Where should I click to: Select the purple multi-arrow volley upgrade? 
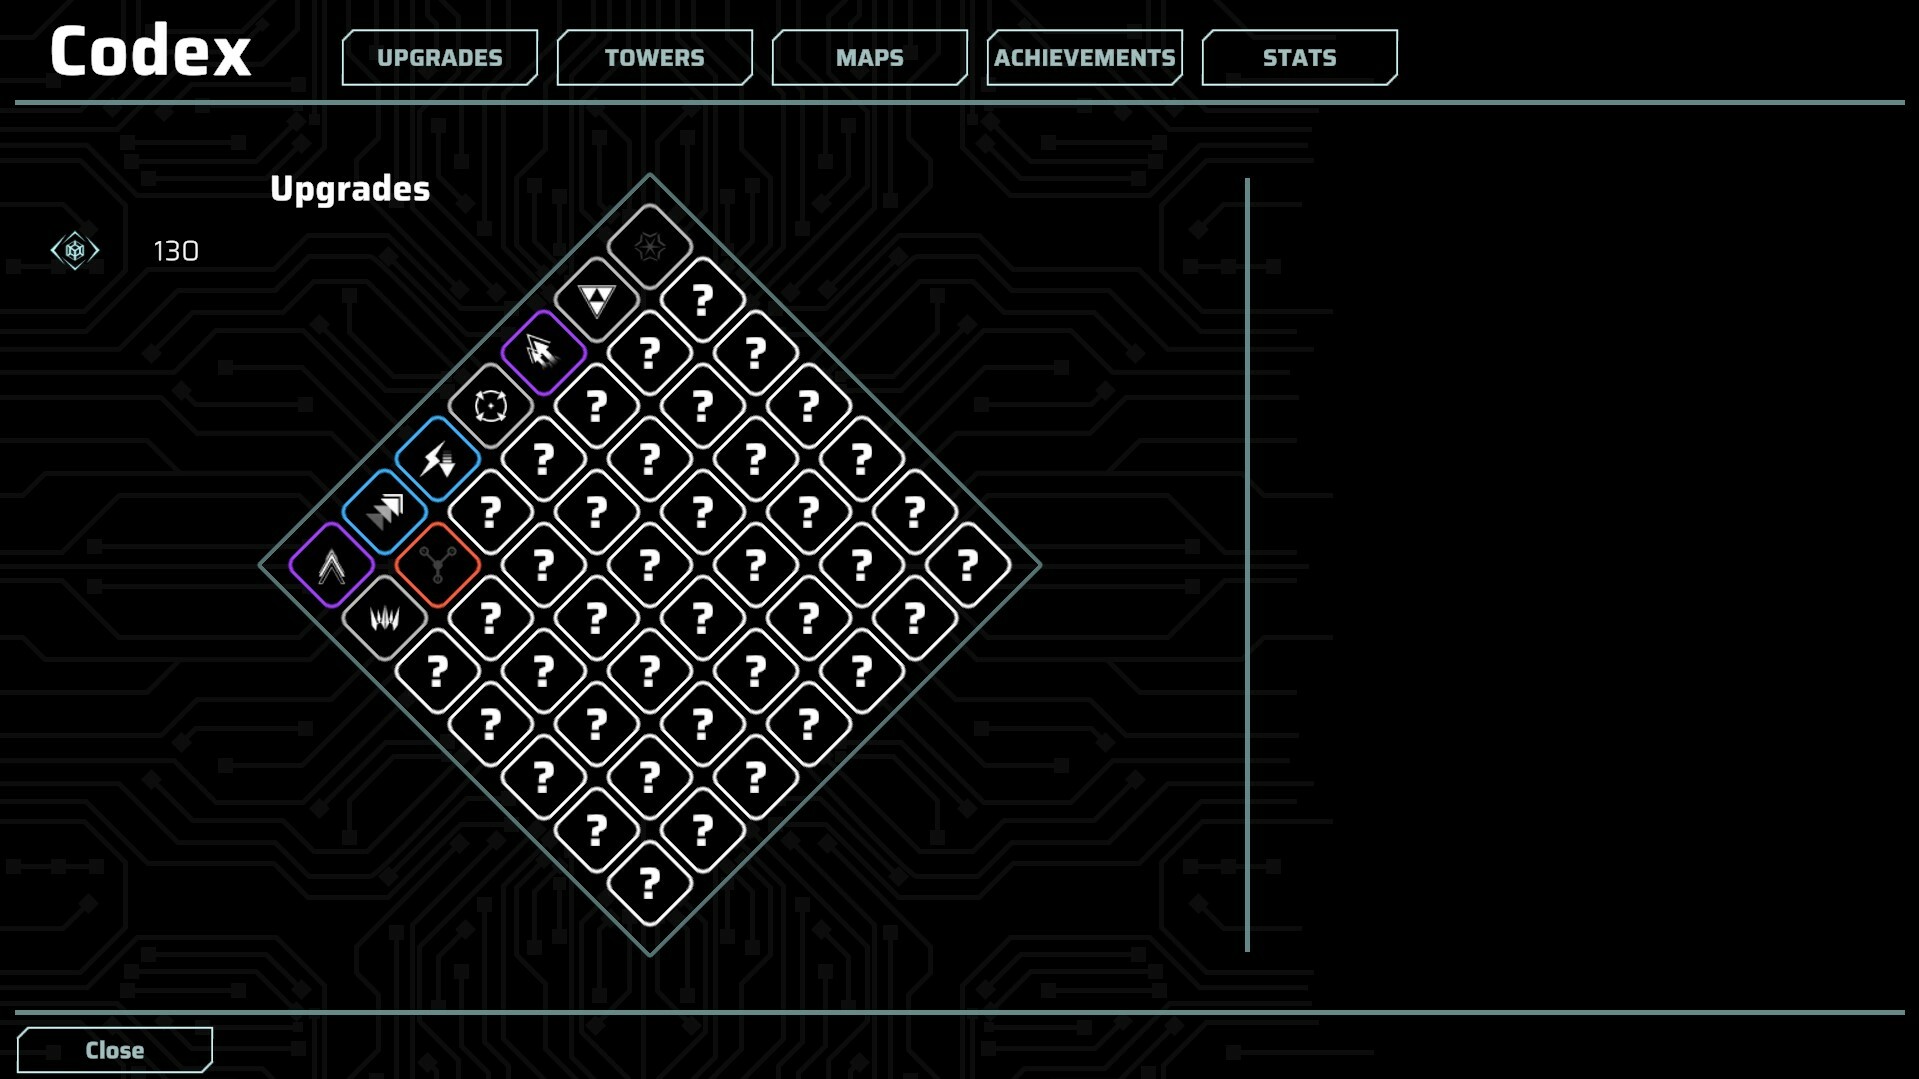point(543,352)
